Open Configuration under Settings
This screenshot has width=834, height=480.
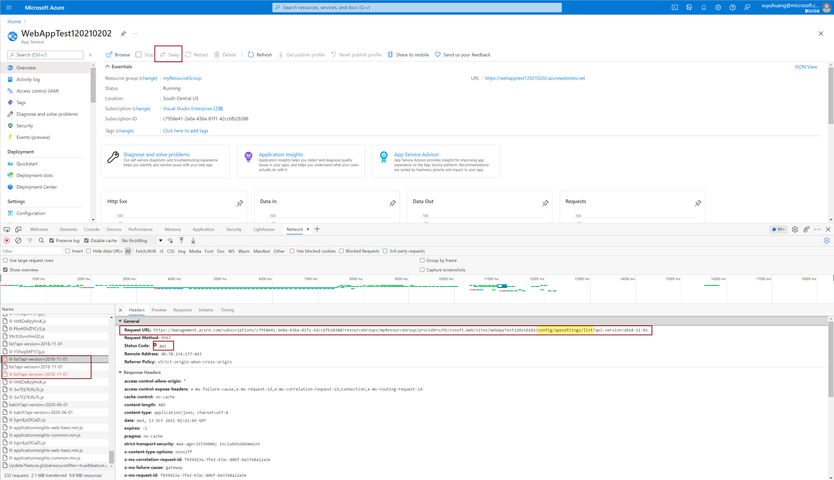[30, 213]
